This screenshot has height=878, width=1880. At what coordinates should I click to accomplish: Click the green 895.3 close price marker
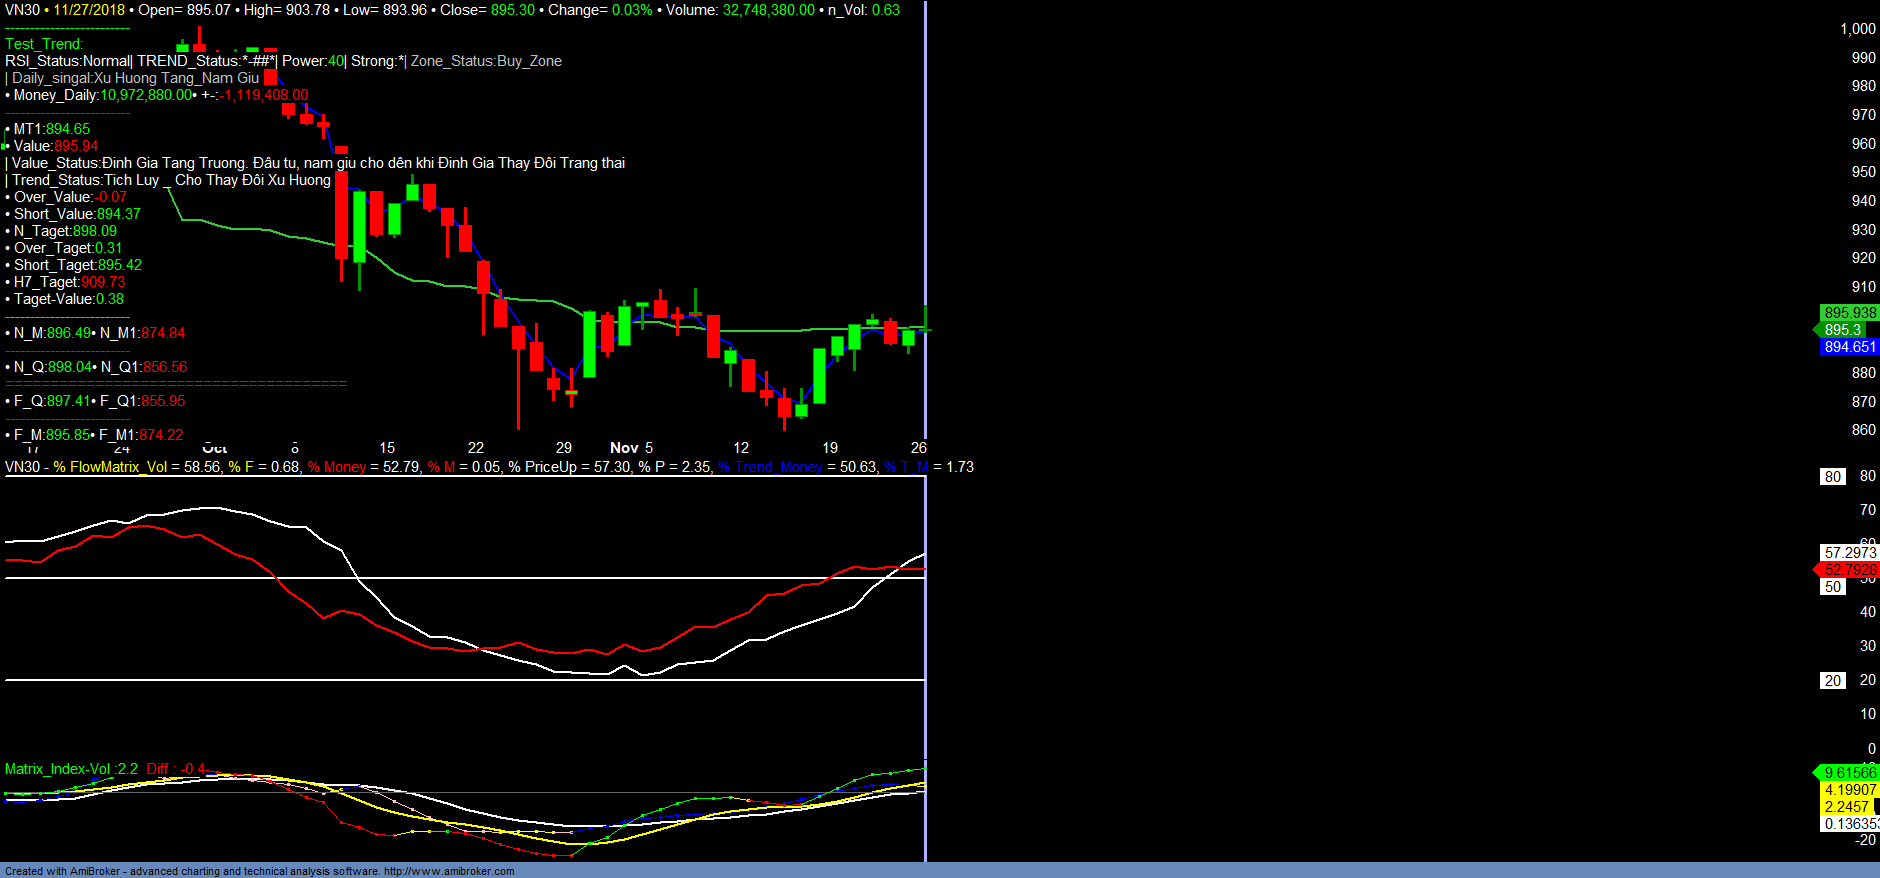[x=1843, y=330]
